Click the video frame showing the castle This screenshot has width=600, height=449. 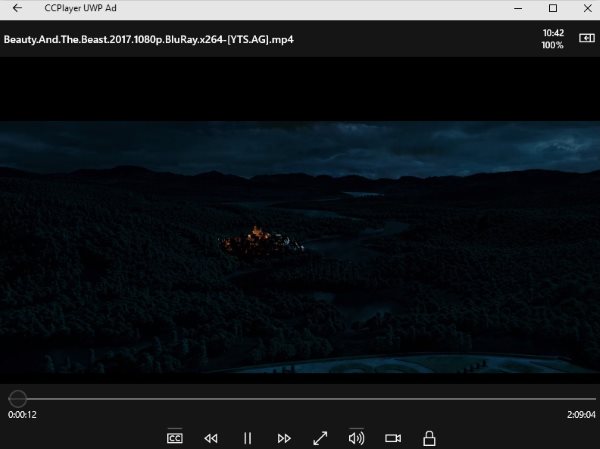[300, 247]
